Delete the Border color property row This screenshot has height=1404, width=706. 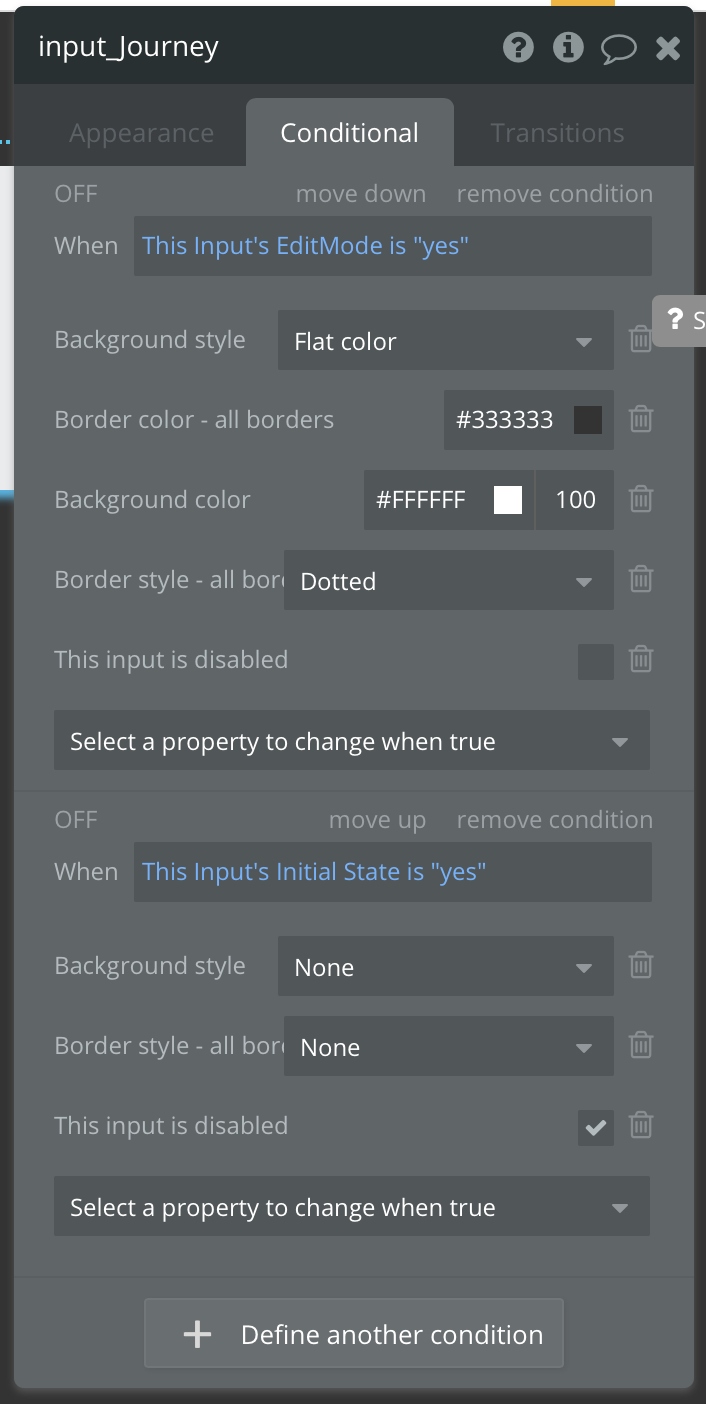tap(641, 419)
